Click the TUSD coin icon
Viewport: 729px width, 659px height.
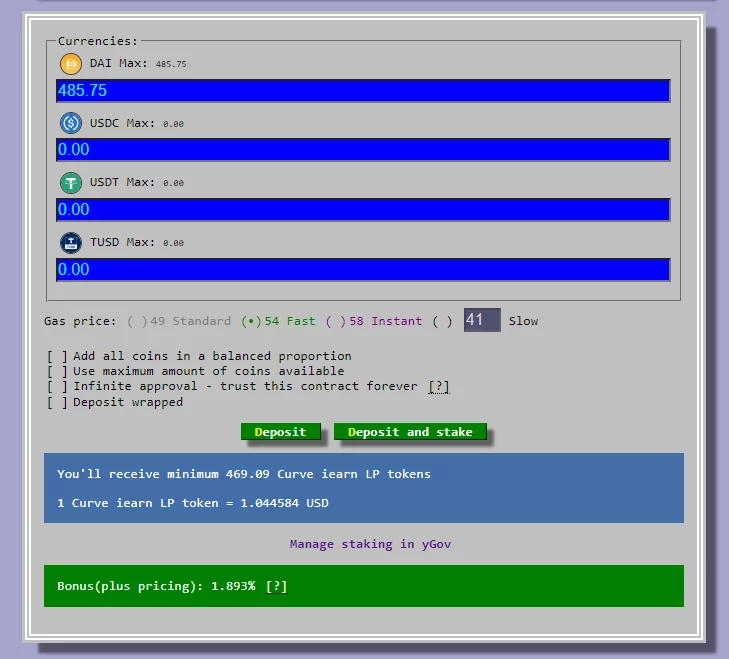pos(71,242)
